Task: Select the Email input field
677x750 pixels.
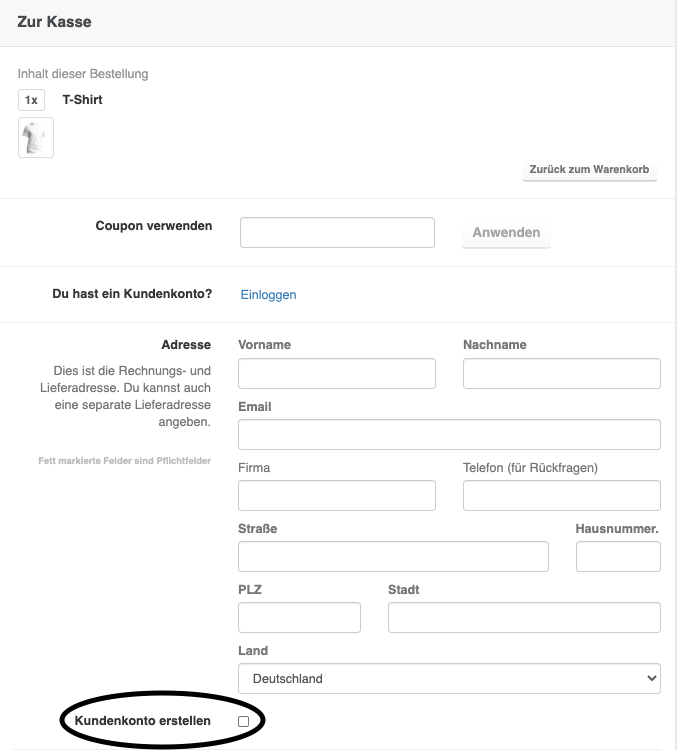Action: pyautogui.click(x=449, y=434)
